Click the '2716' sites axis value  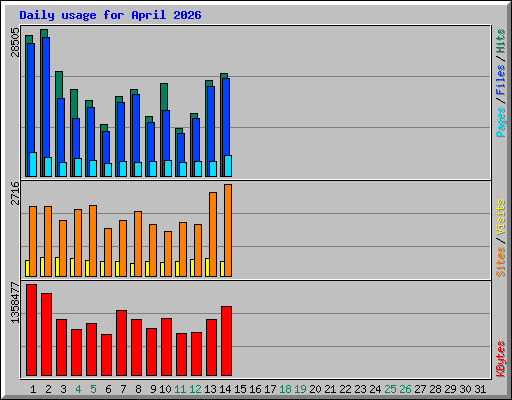(15, 193)
